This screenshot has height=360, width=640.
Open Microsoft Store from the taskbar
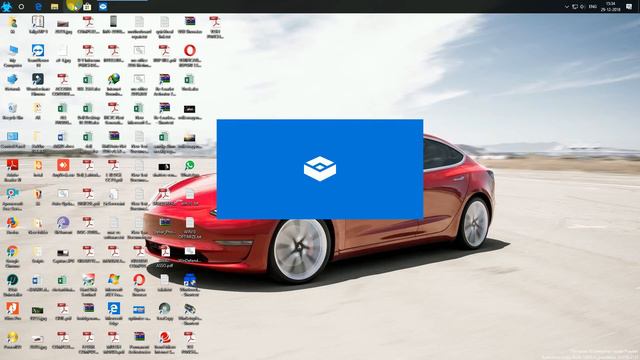[87, 7]
